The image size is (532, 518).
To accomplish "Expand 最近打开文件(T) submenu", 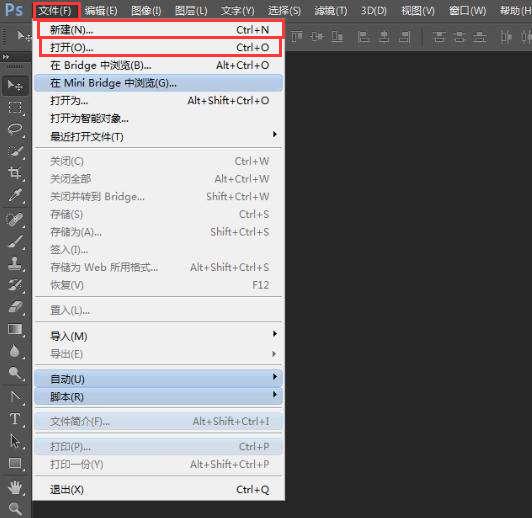I will (159, 136).
